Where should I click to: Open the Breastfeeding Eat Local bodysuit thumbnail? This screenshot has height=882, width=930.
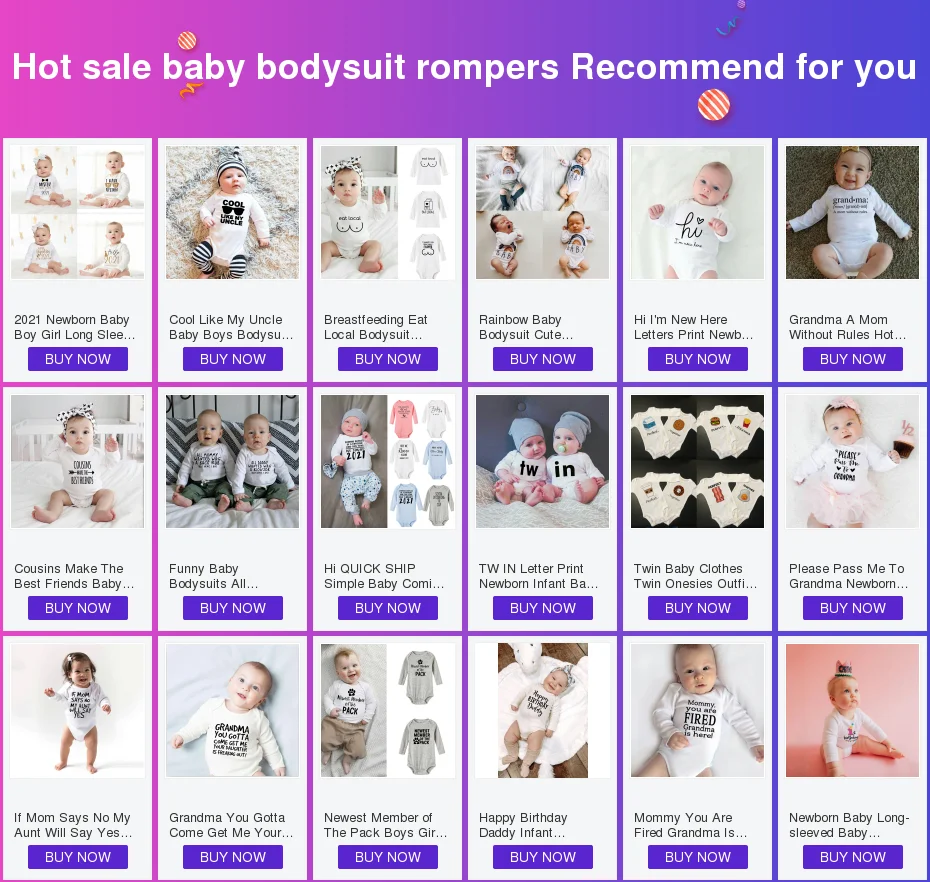pos(388,212)
